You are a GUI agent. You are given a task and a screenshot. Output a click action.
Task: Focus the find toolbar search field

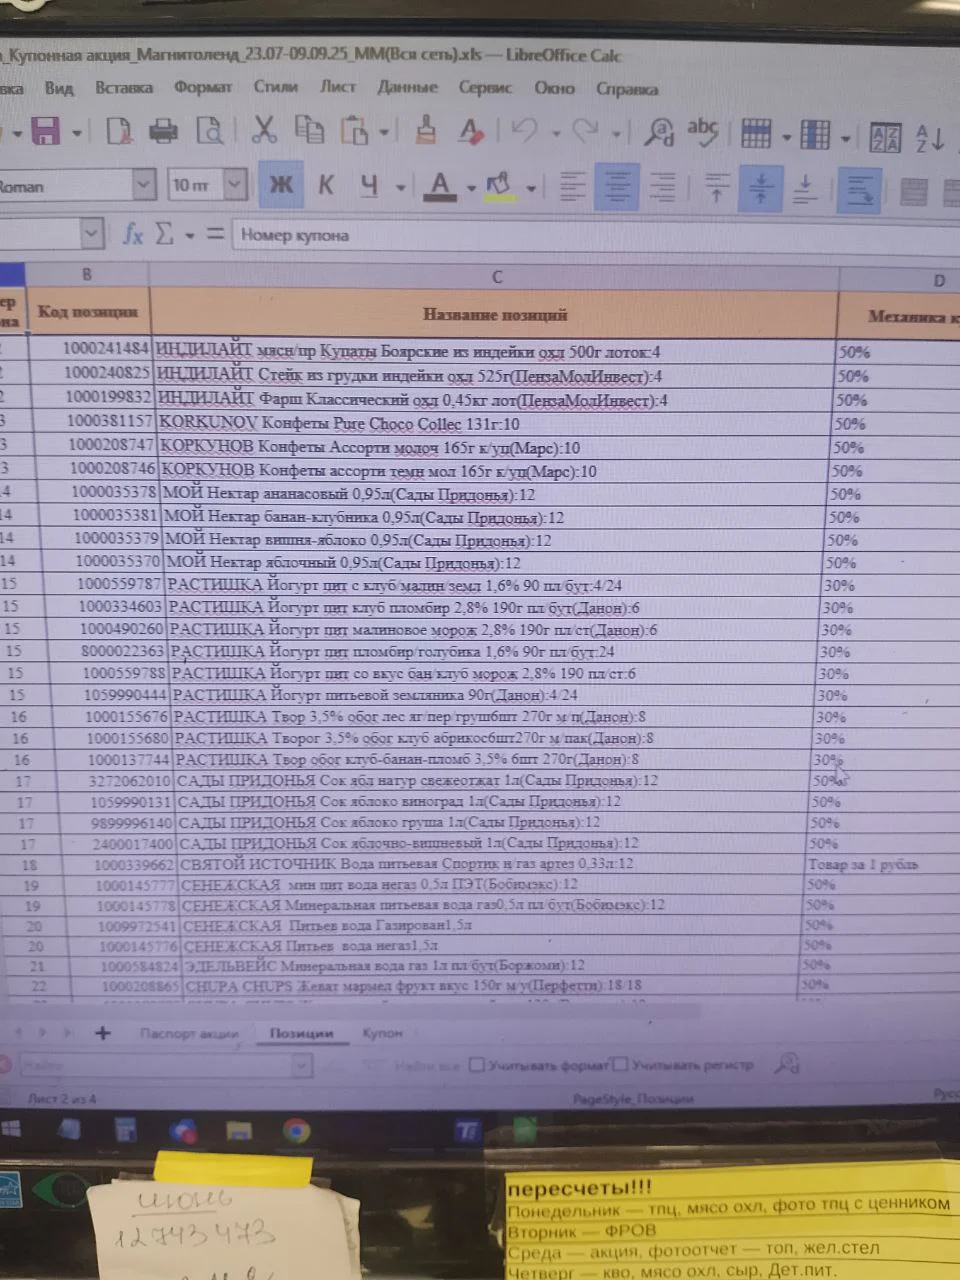pyautogui.click(x=155, y=1066)
